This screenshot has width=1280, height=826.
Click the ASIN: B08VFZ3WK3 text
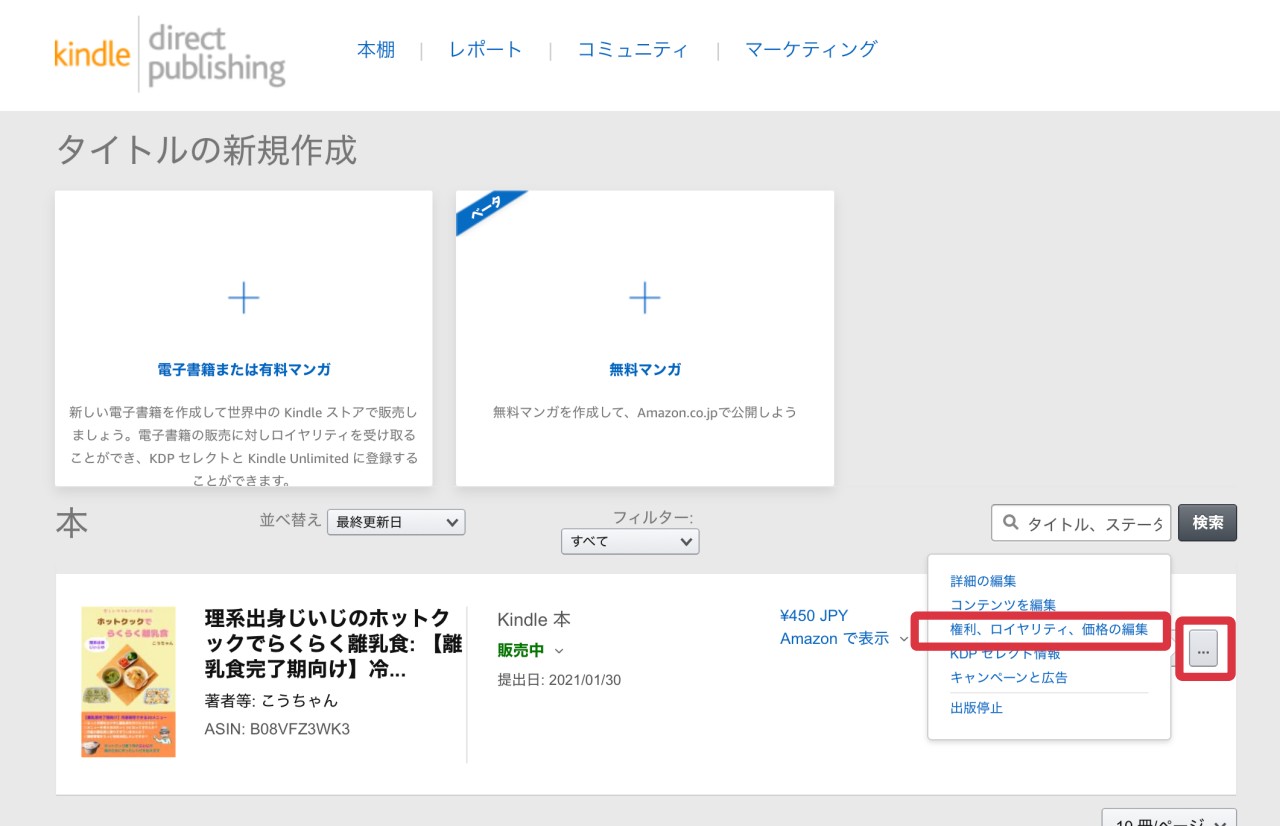(x=277, y=729)
